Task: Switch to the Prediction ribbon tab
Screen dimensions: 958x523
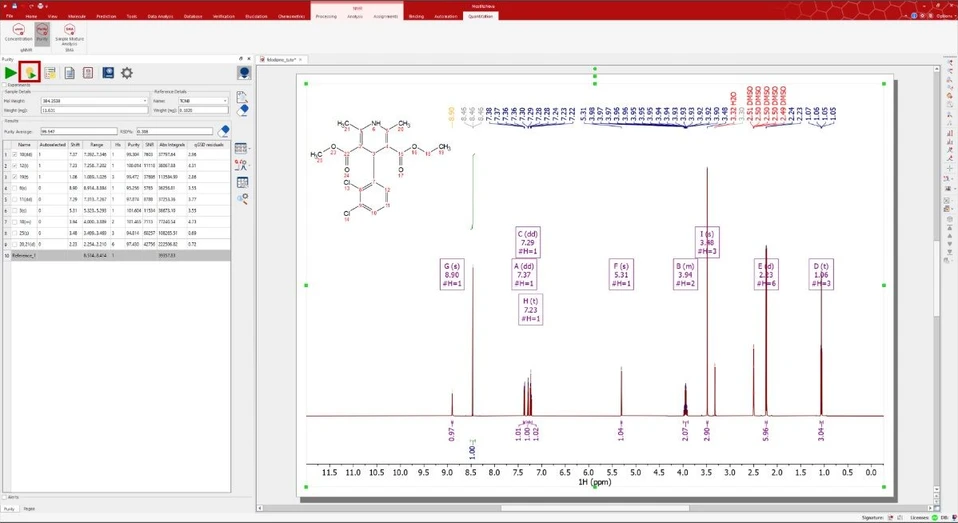Action: (x=106, y=16)
